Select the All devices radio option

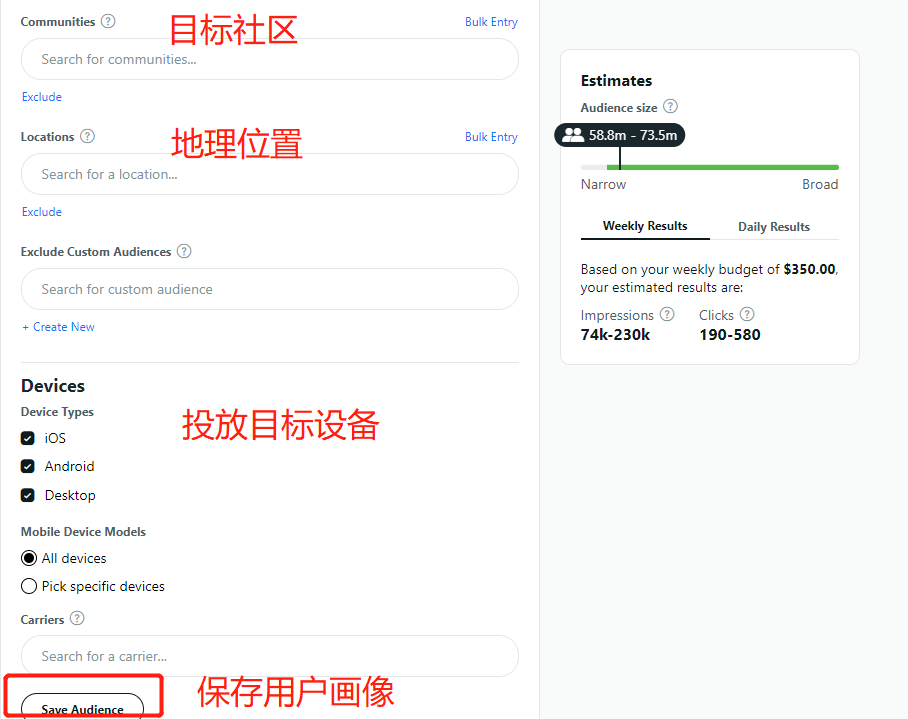pos(29,558)
